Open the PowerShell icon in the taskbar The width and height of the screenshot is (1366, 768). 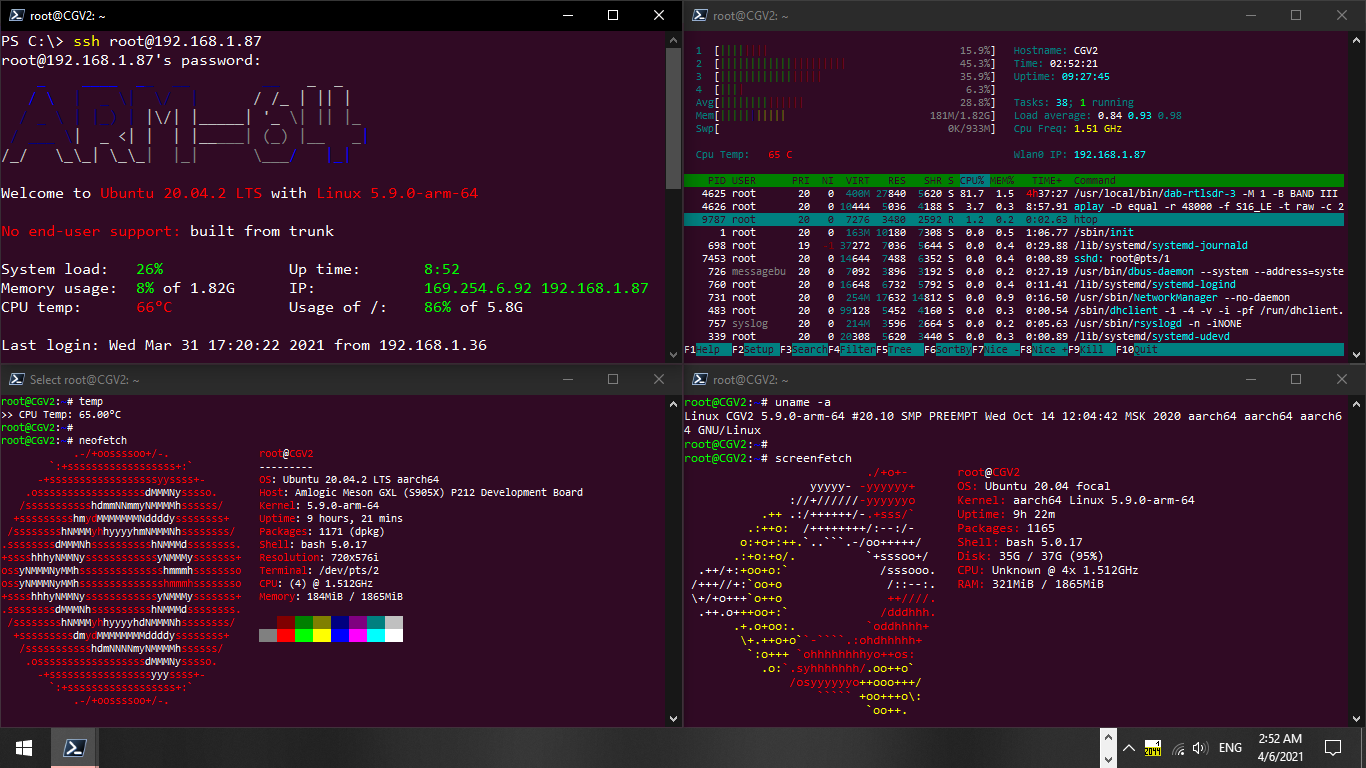point(74,747)
